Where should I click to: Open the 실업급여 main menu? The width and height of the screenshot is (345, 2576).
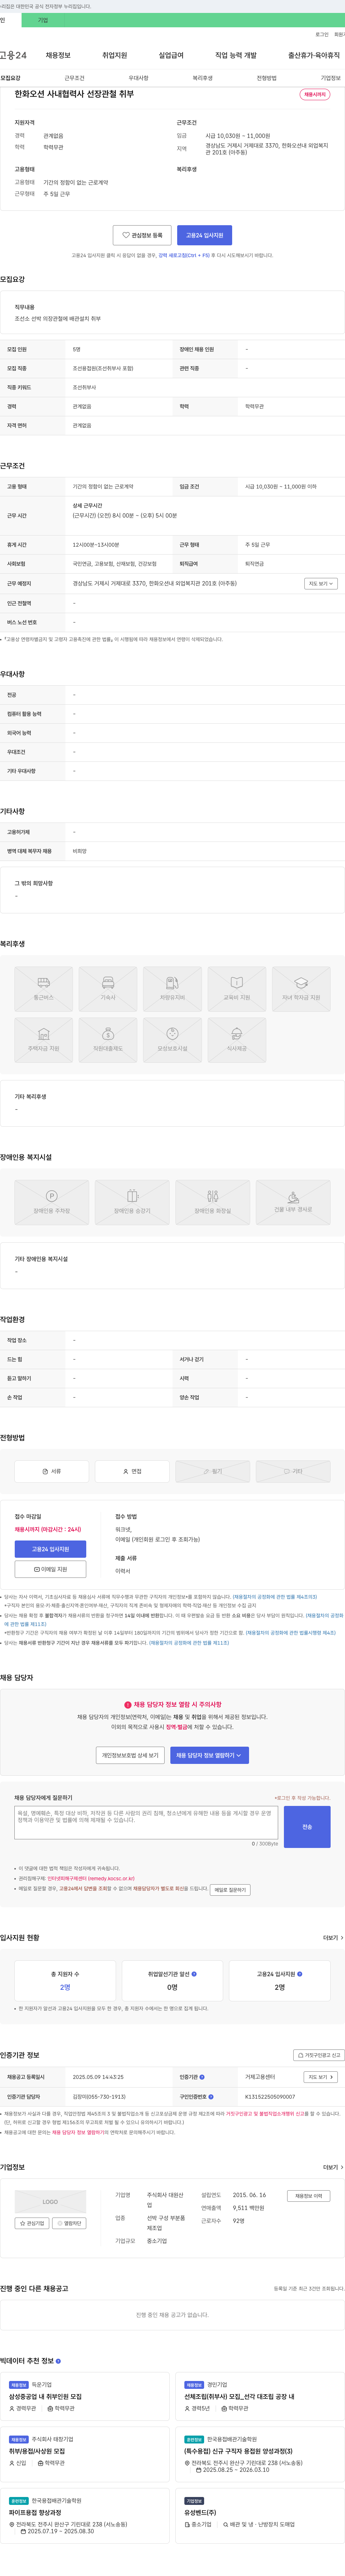point(171,55)
